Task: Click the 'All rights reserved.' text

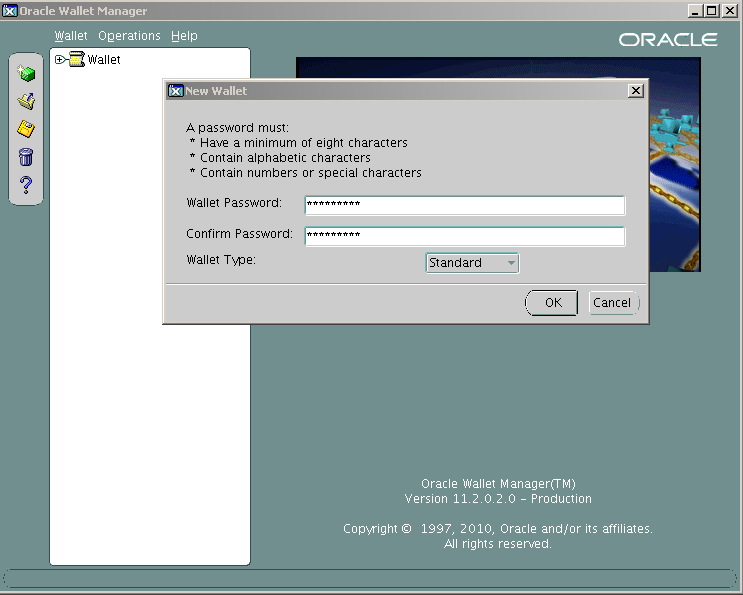Action: pyautogui.click(x=498, y=544)
